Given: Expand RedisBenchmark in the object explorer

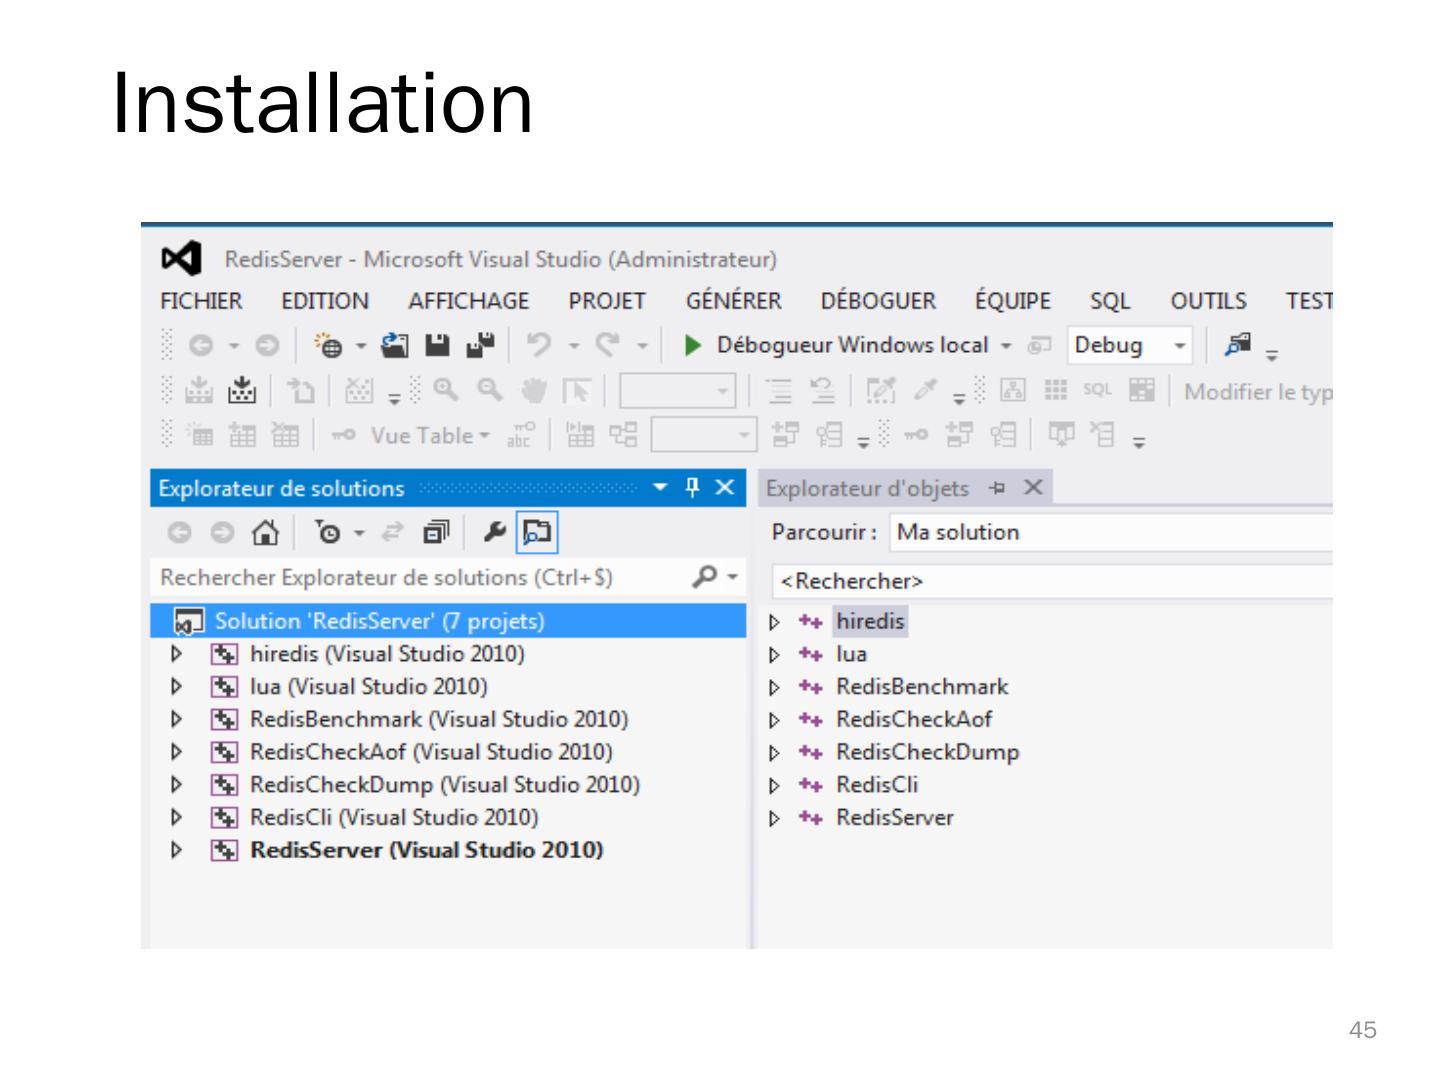Looking at the screenshot, I should tap(774, 688).
